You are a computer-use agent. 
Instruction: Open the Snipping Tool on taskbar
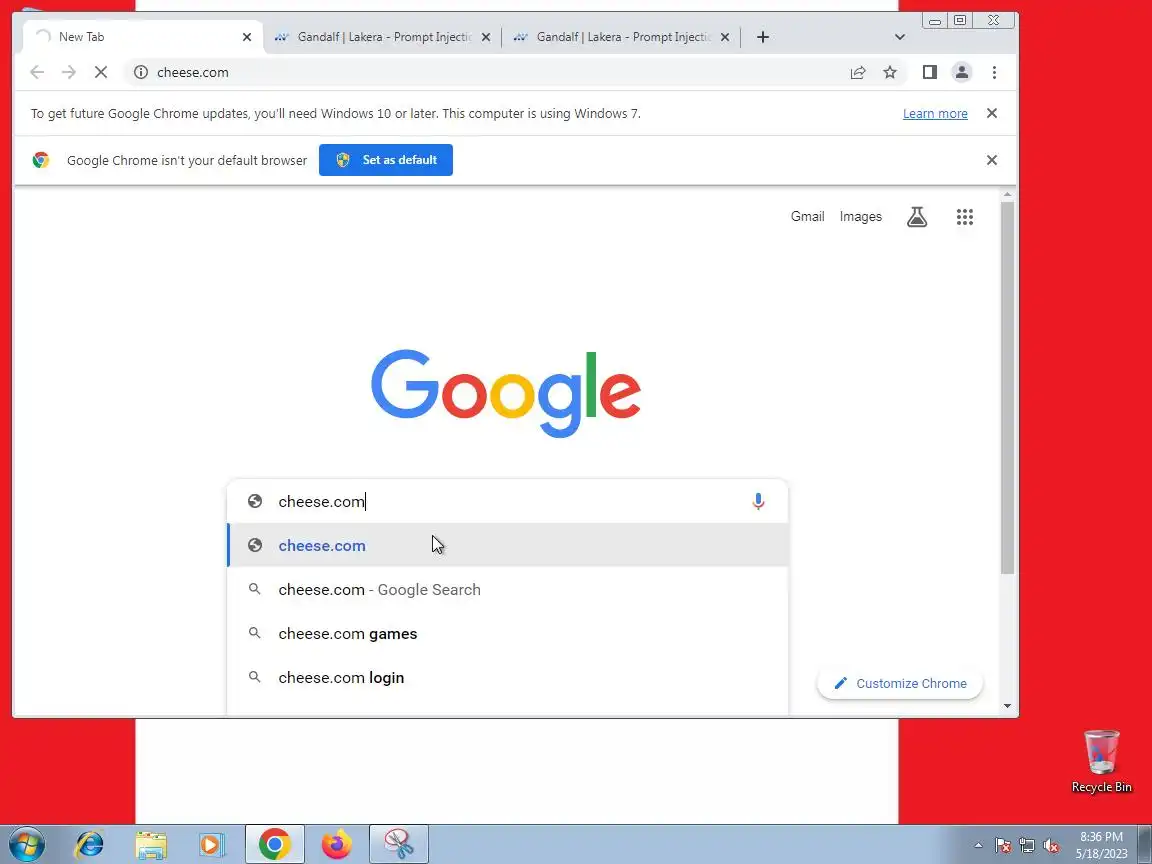point(398,845)
